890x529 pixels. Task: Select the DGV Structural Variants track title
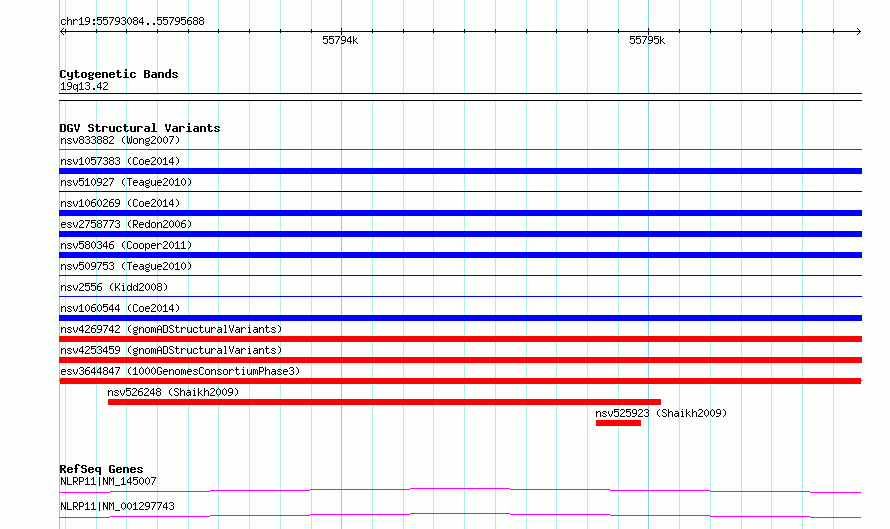[140, 128]
